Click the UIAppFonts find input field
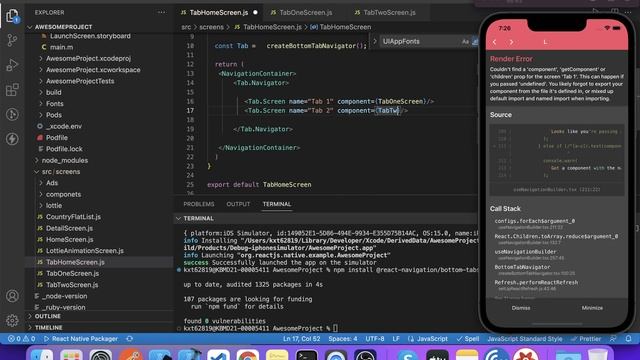This screenshot has height=360, width=640. [x=420, y=41]
